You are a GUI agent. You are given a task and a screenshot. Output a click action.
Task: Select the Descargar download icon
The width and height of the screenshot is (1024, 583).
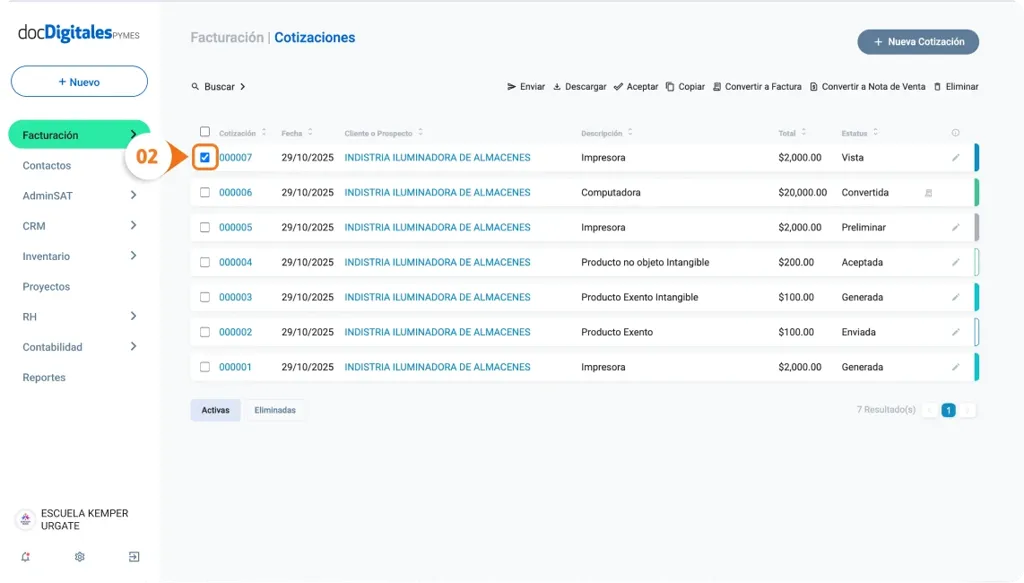coord(559,86)
